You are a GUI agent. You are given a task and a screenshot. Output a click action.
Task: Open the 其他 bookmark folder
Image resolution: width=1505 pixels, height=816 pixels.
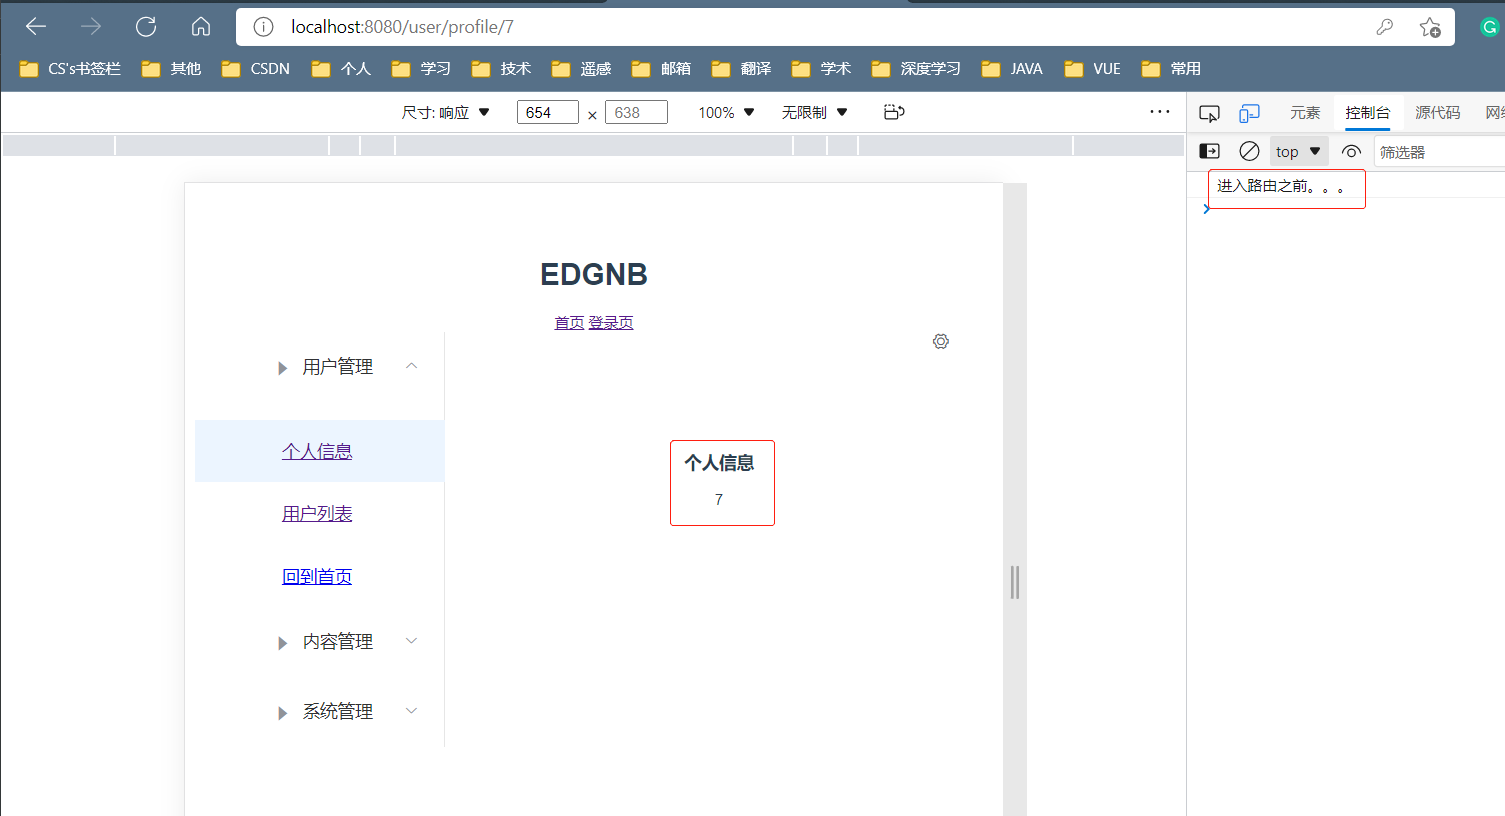tap(171, 69)
